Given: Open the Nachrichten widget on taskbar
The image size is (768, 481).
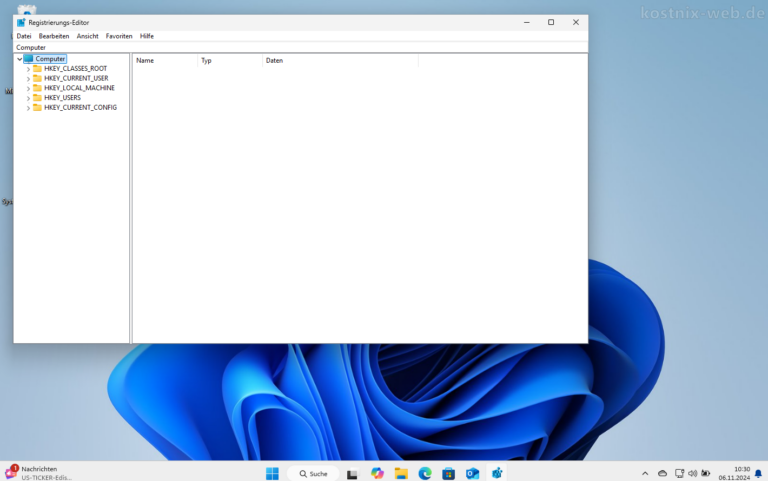Looking at the screenshot, I should click(38, 473).
